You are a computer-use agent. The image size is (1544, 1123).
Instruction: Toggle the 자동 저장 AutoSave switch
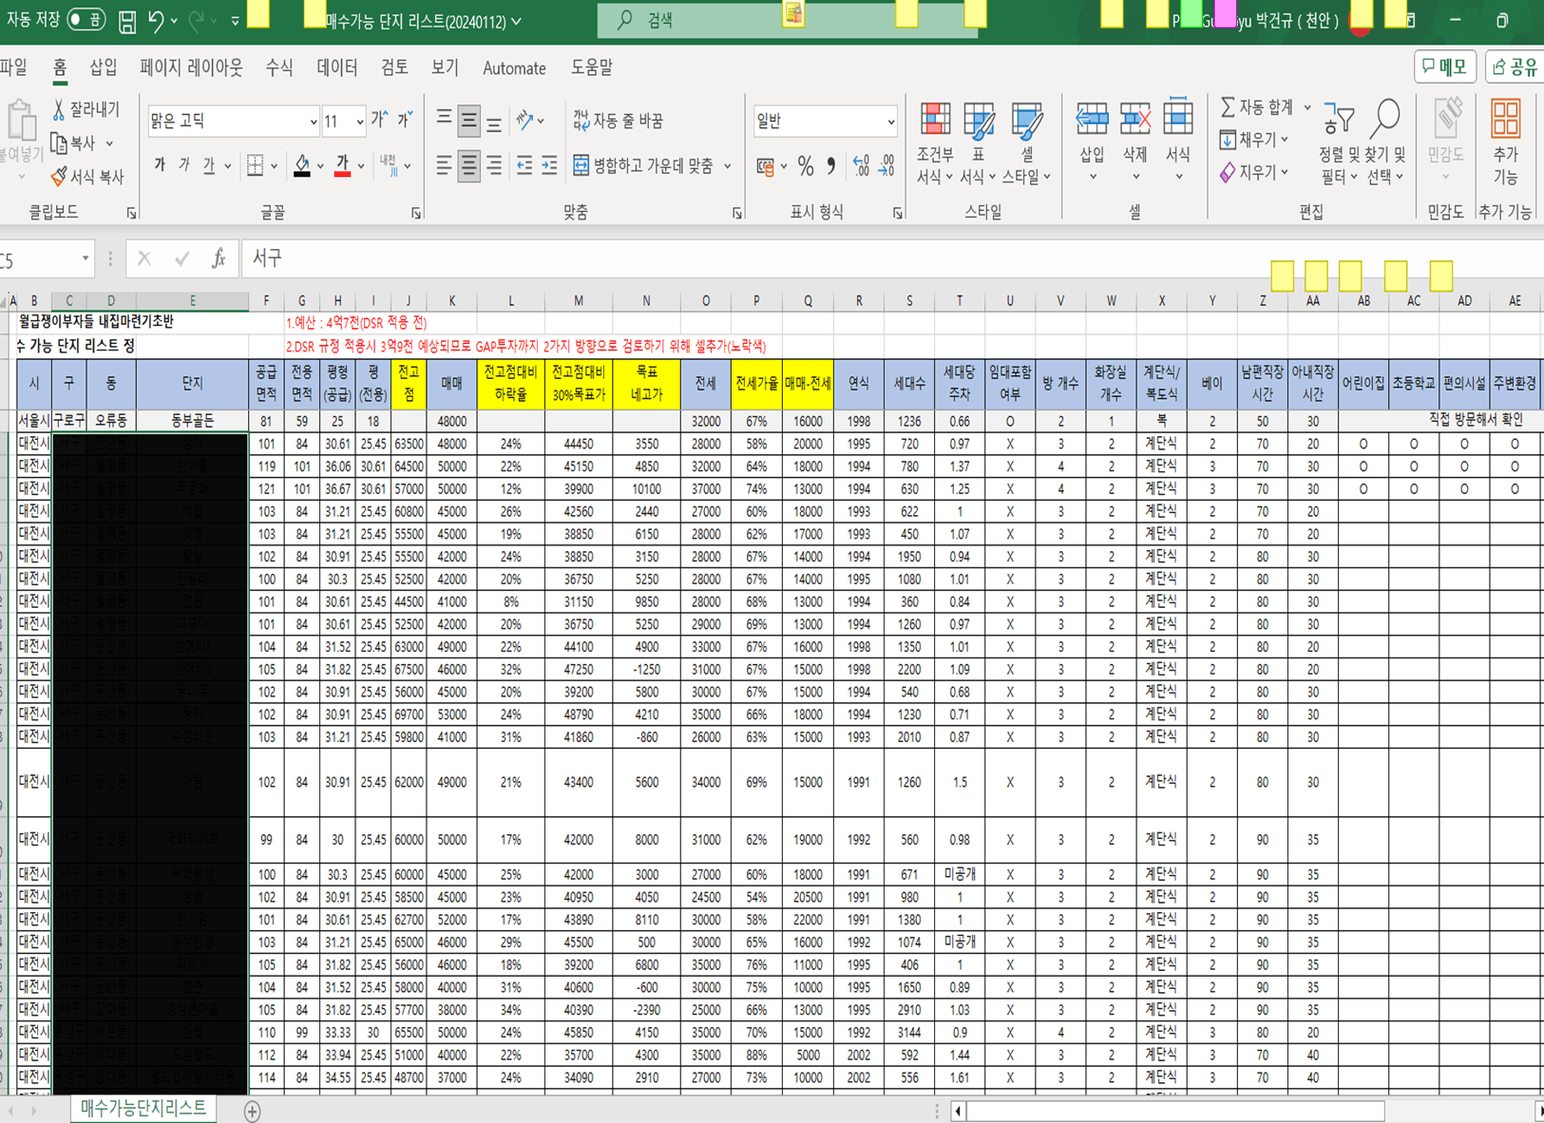[x=86, y=20]
